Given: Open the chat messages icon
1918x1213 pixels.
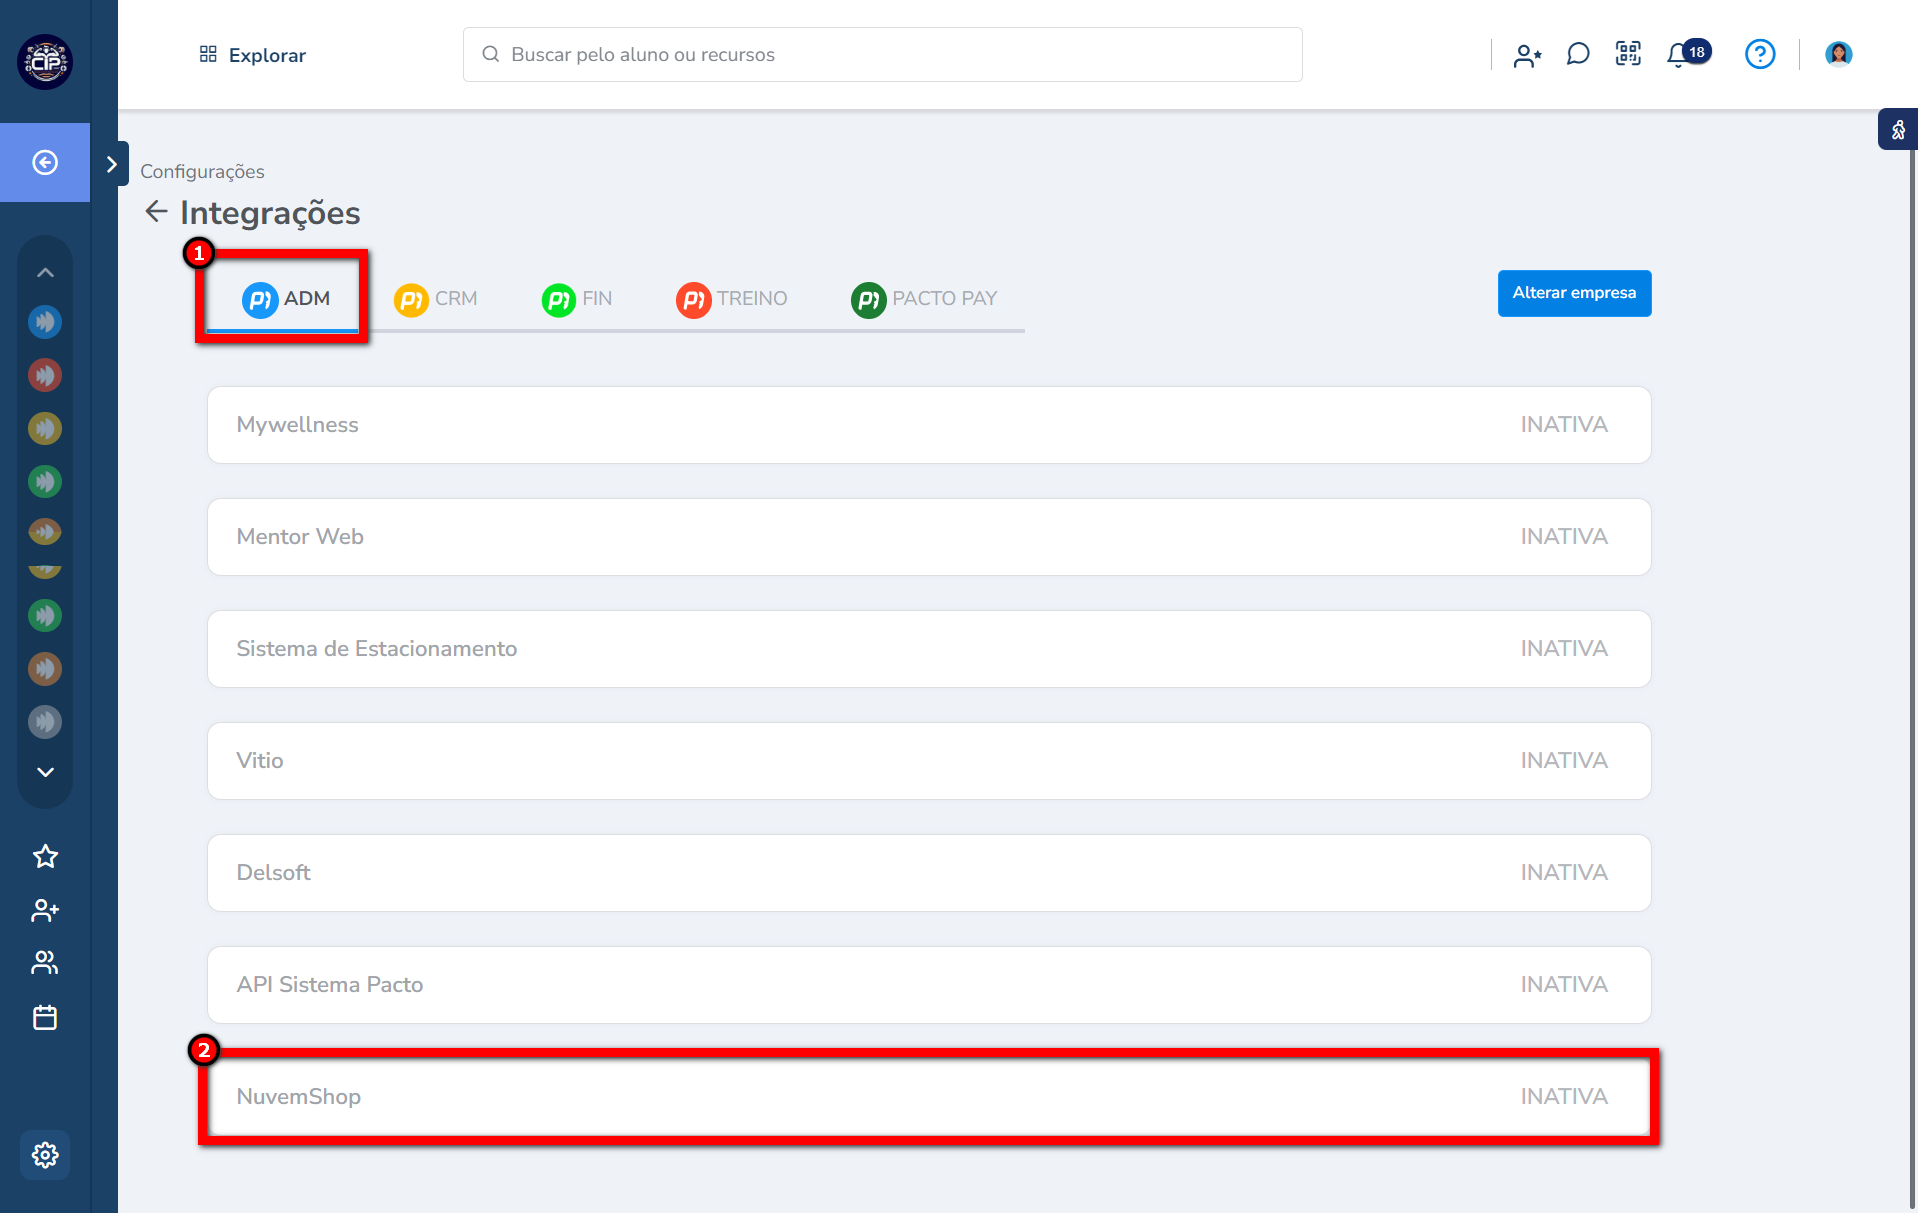Looking at the screenshot, I should pyautogui.click(x=1578, y=54).
